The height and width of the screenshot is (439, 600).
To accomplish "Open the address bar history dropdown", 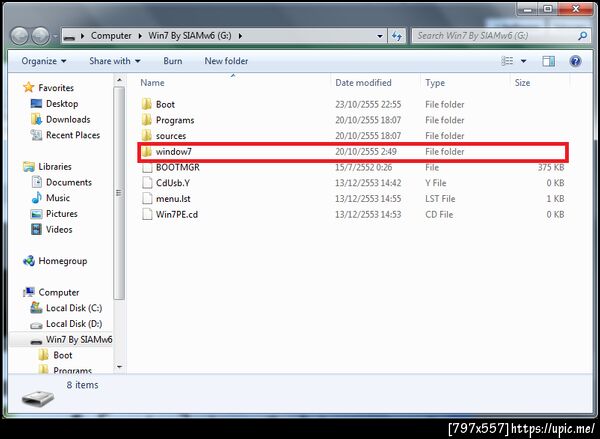I will (380, 36).
